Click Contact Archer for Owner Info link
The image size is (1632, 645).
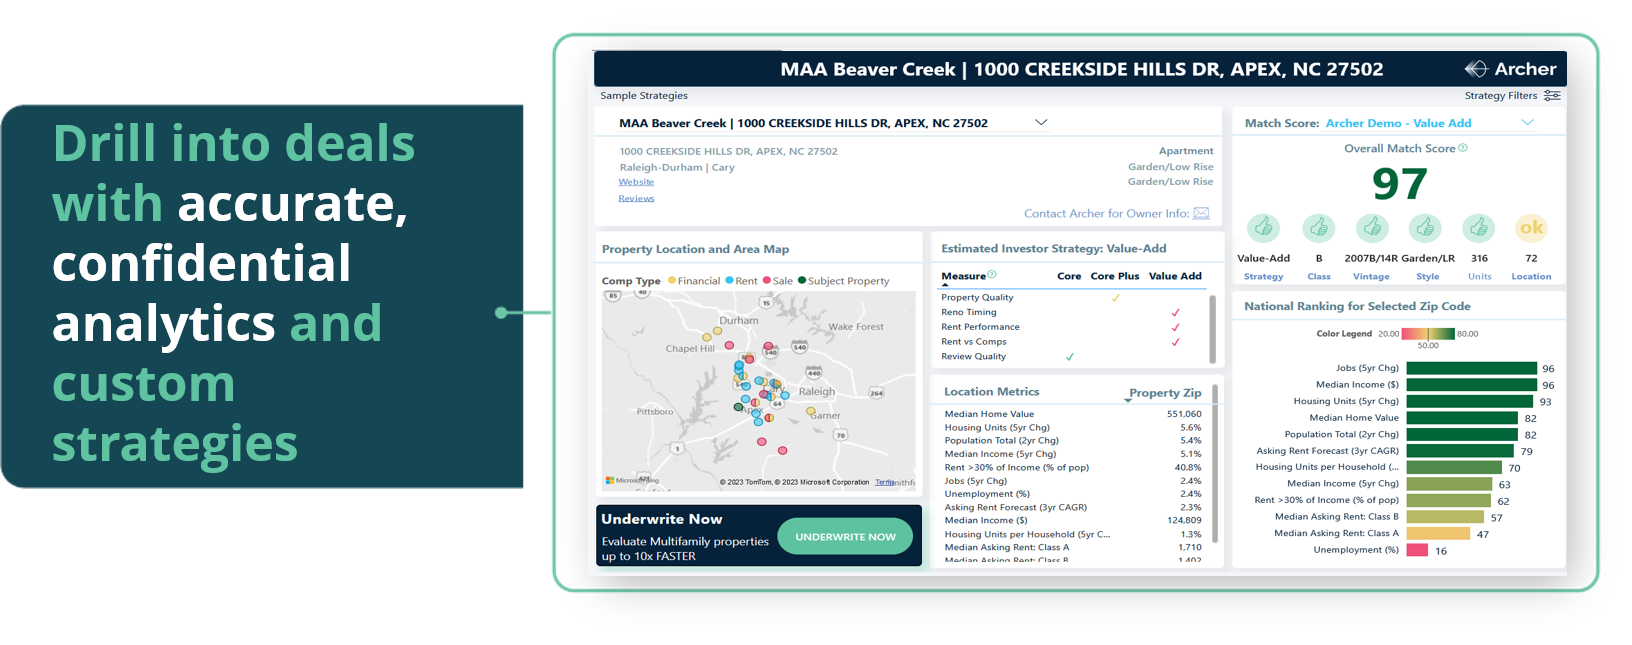[1106, 213]
